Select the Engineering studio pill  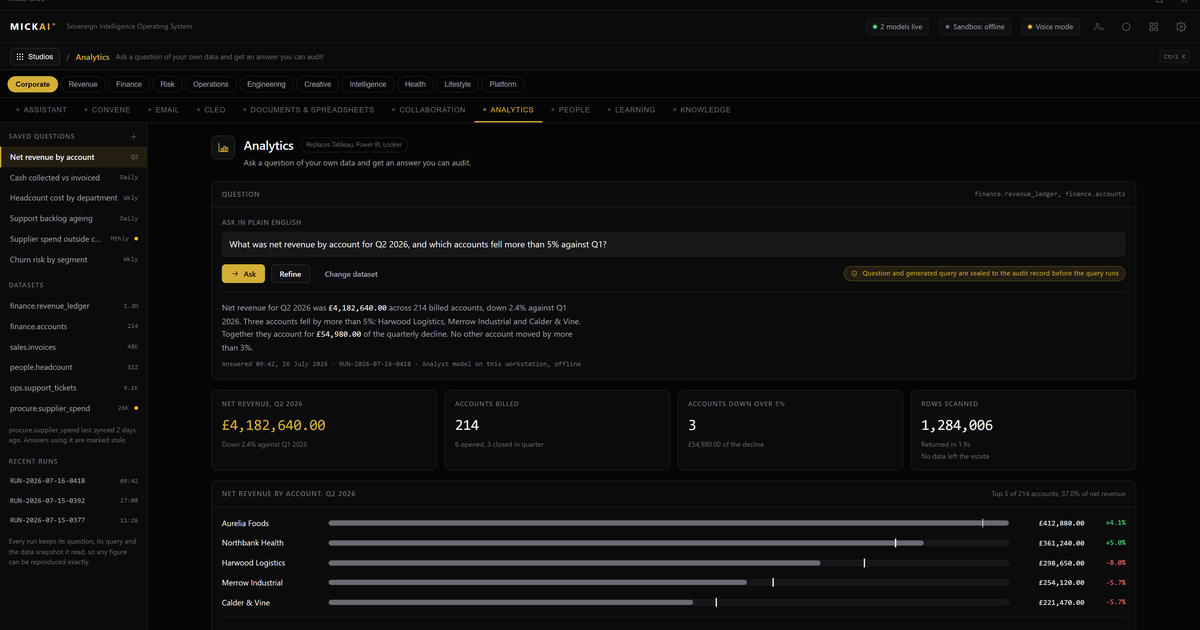(x=266, y=84)
